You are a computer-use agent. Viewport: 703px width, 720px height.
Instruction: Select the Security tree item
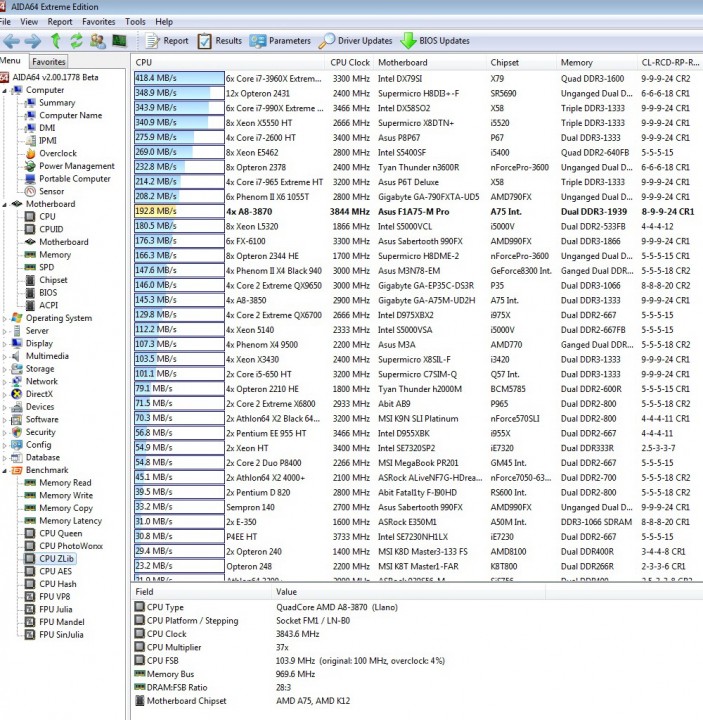(40, 432)
